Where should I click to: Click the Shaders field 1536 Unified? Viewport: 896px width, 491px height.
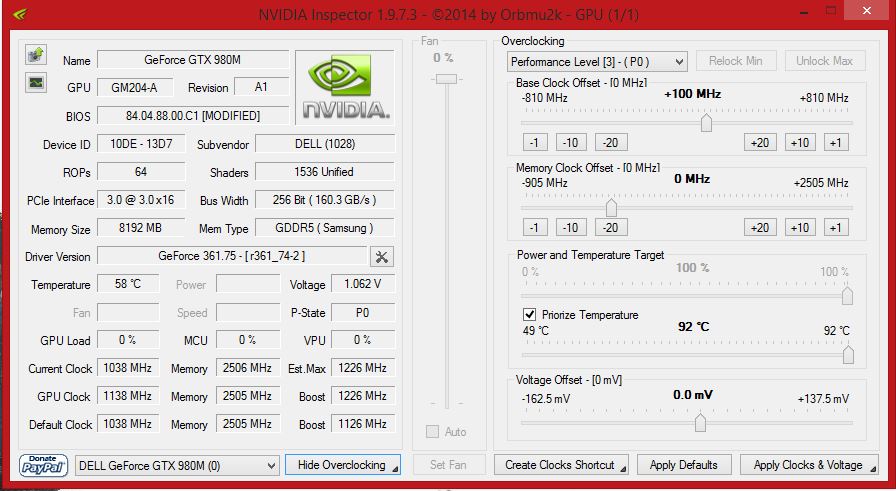click(x=325, y=172)
